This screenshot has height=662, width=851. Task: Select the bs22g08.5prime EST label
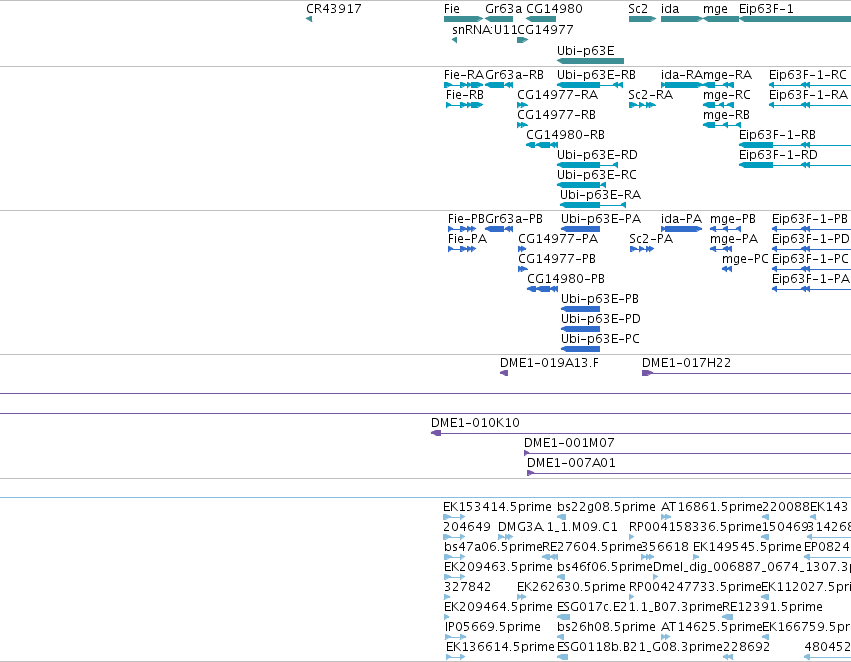(606, 507)
